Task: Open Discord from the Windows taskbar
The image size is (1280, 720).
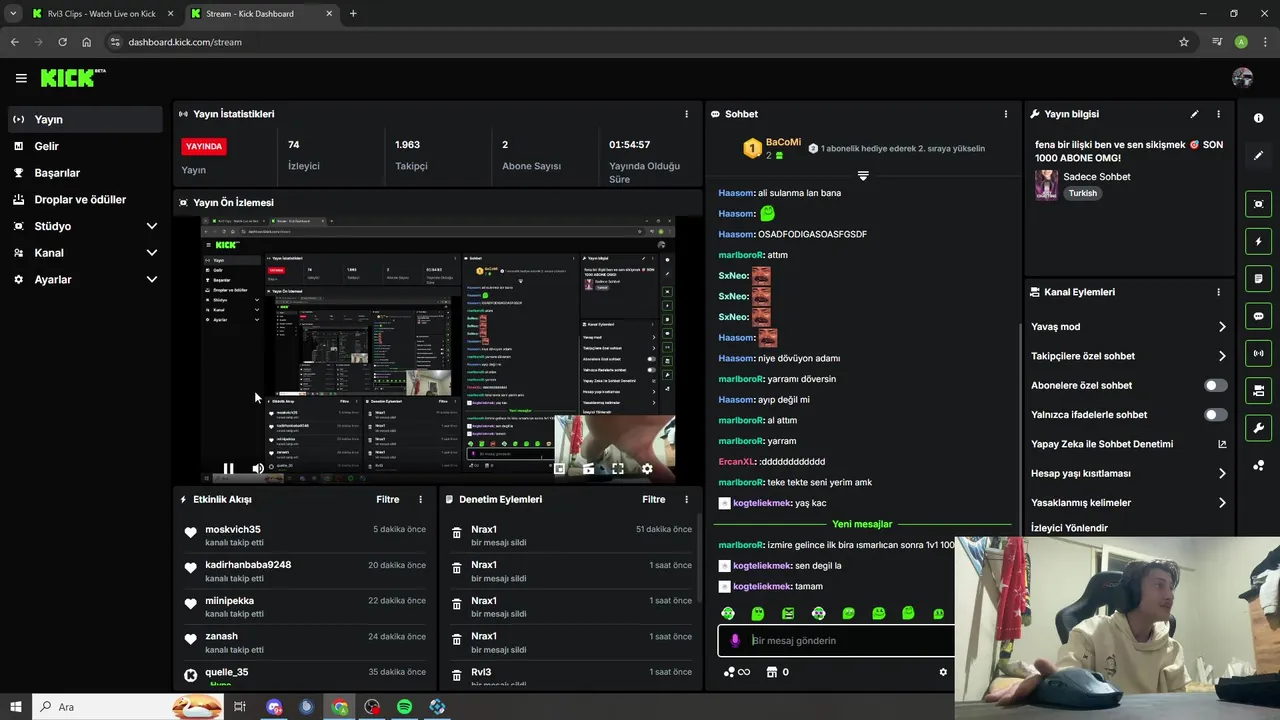Action: 274,707
